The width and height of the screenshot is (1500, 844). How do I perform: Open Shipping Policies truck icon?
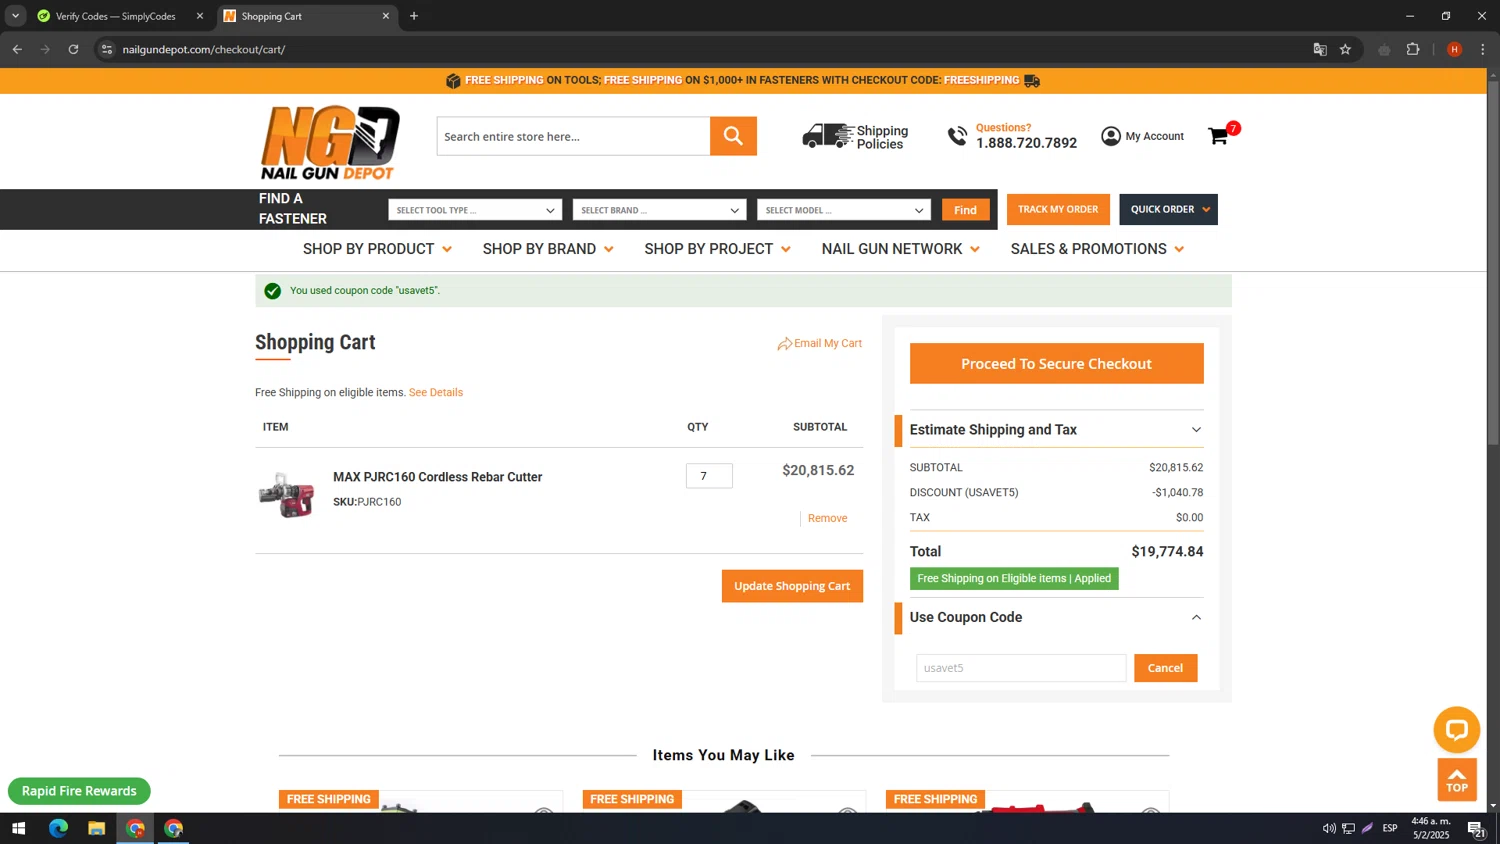coord(828,136)
